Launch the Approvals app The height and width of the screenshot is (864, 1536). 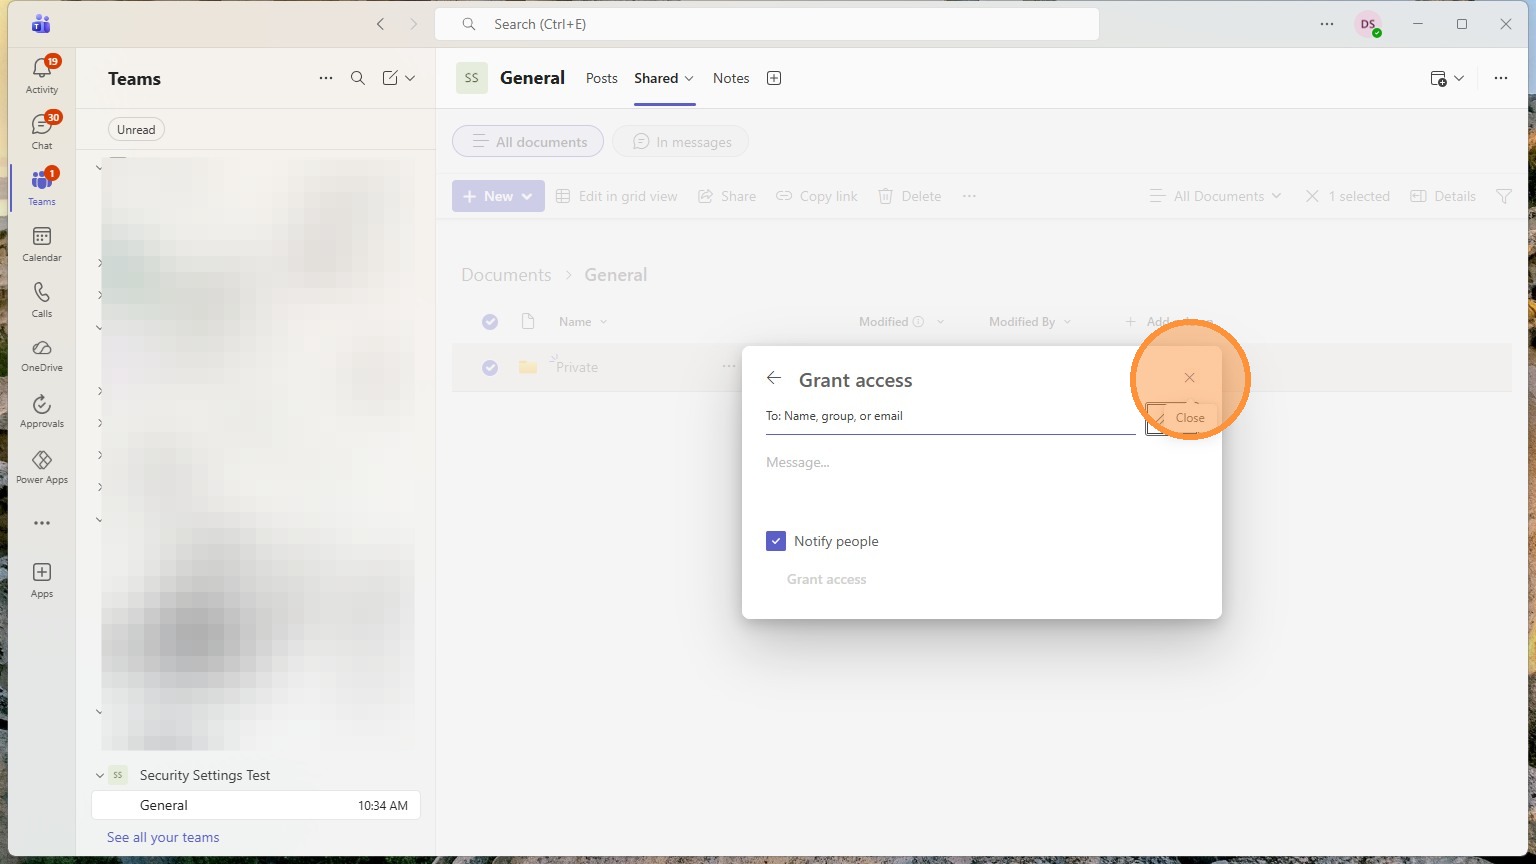tap(42, 411)
